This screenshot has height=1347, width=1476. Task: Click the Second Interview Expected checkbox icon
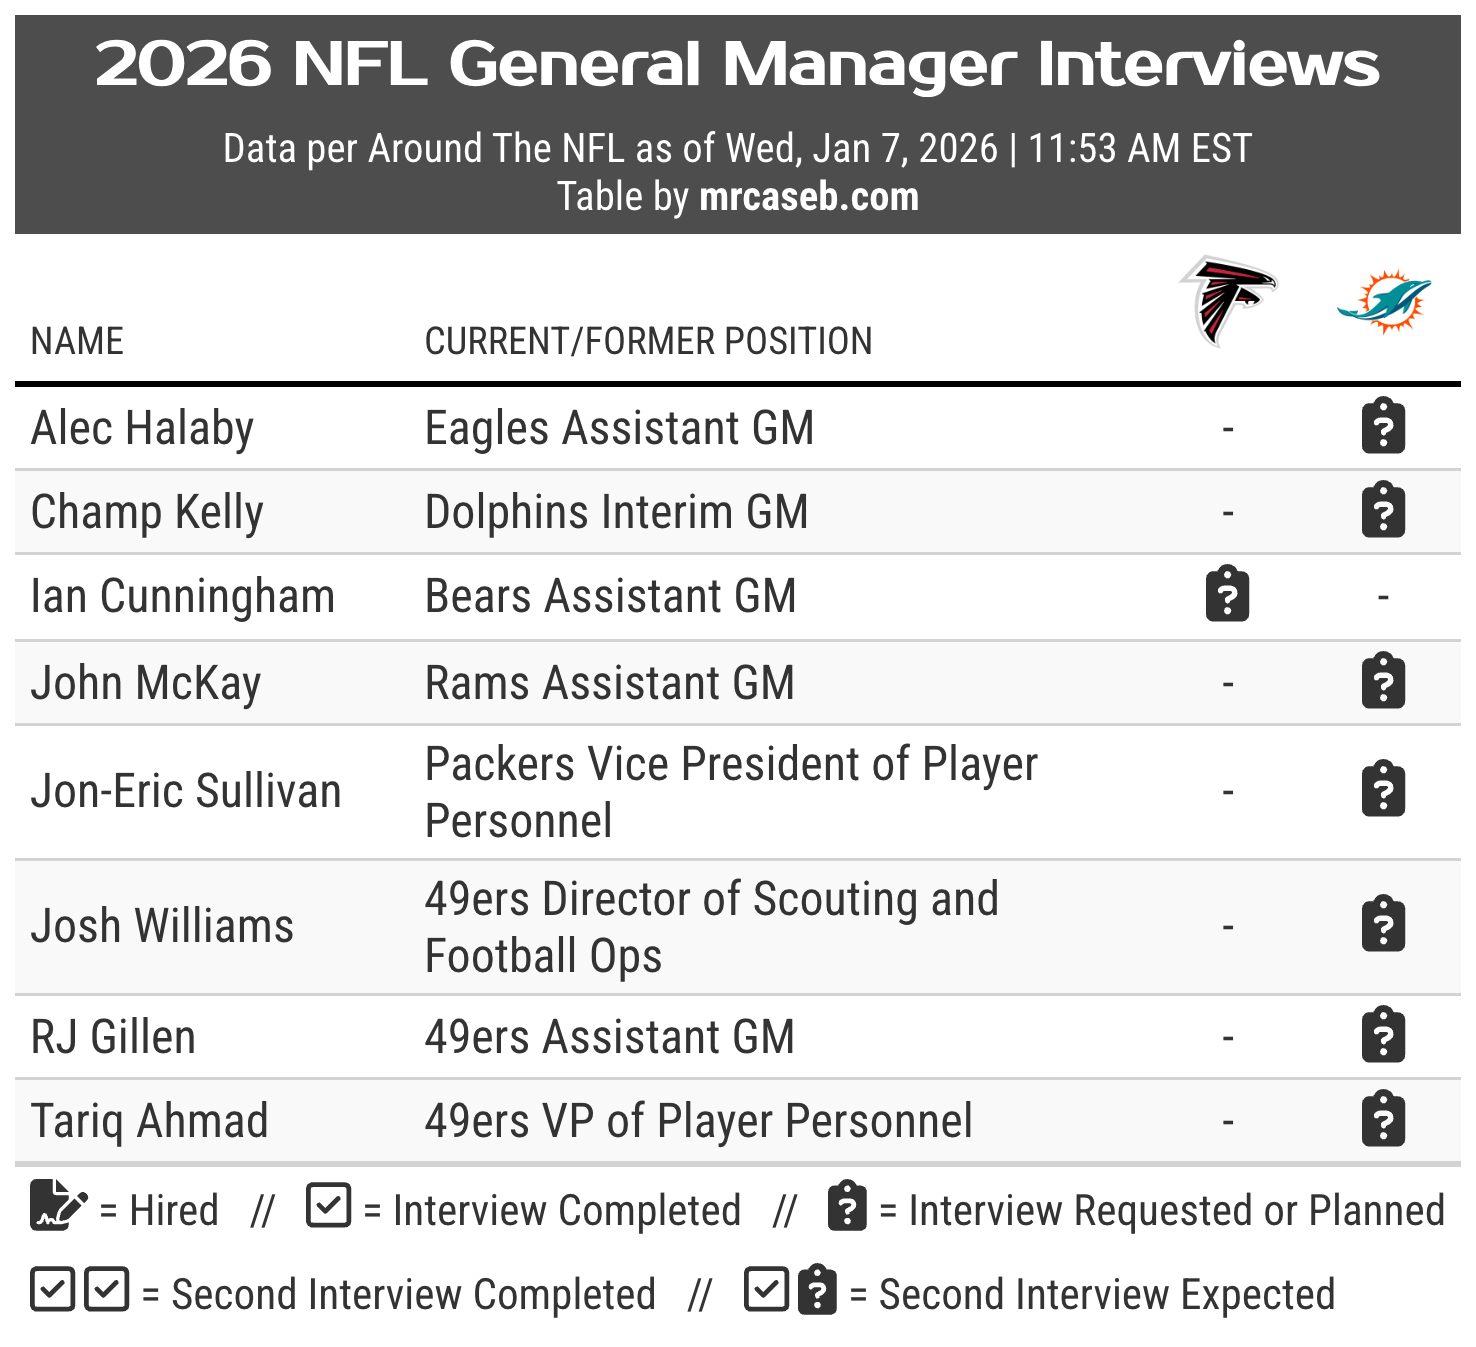(767, 1290)
